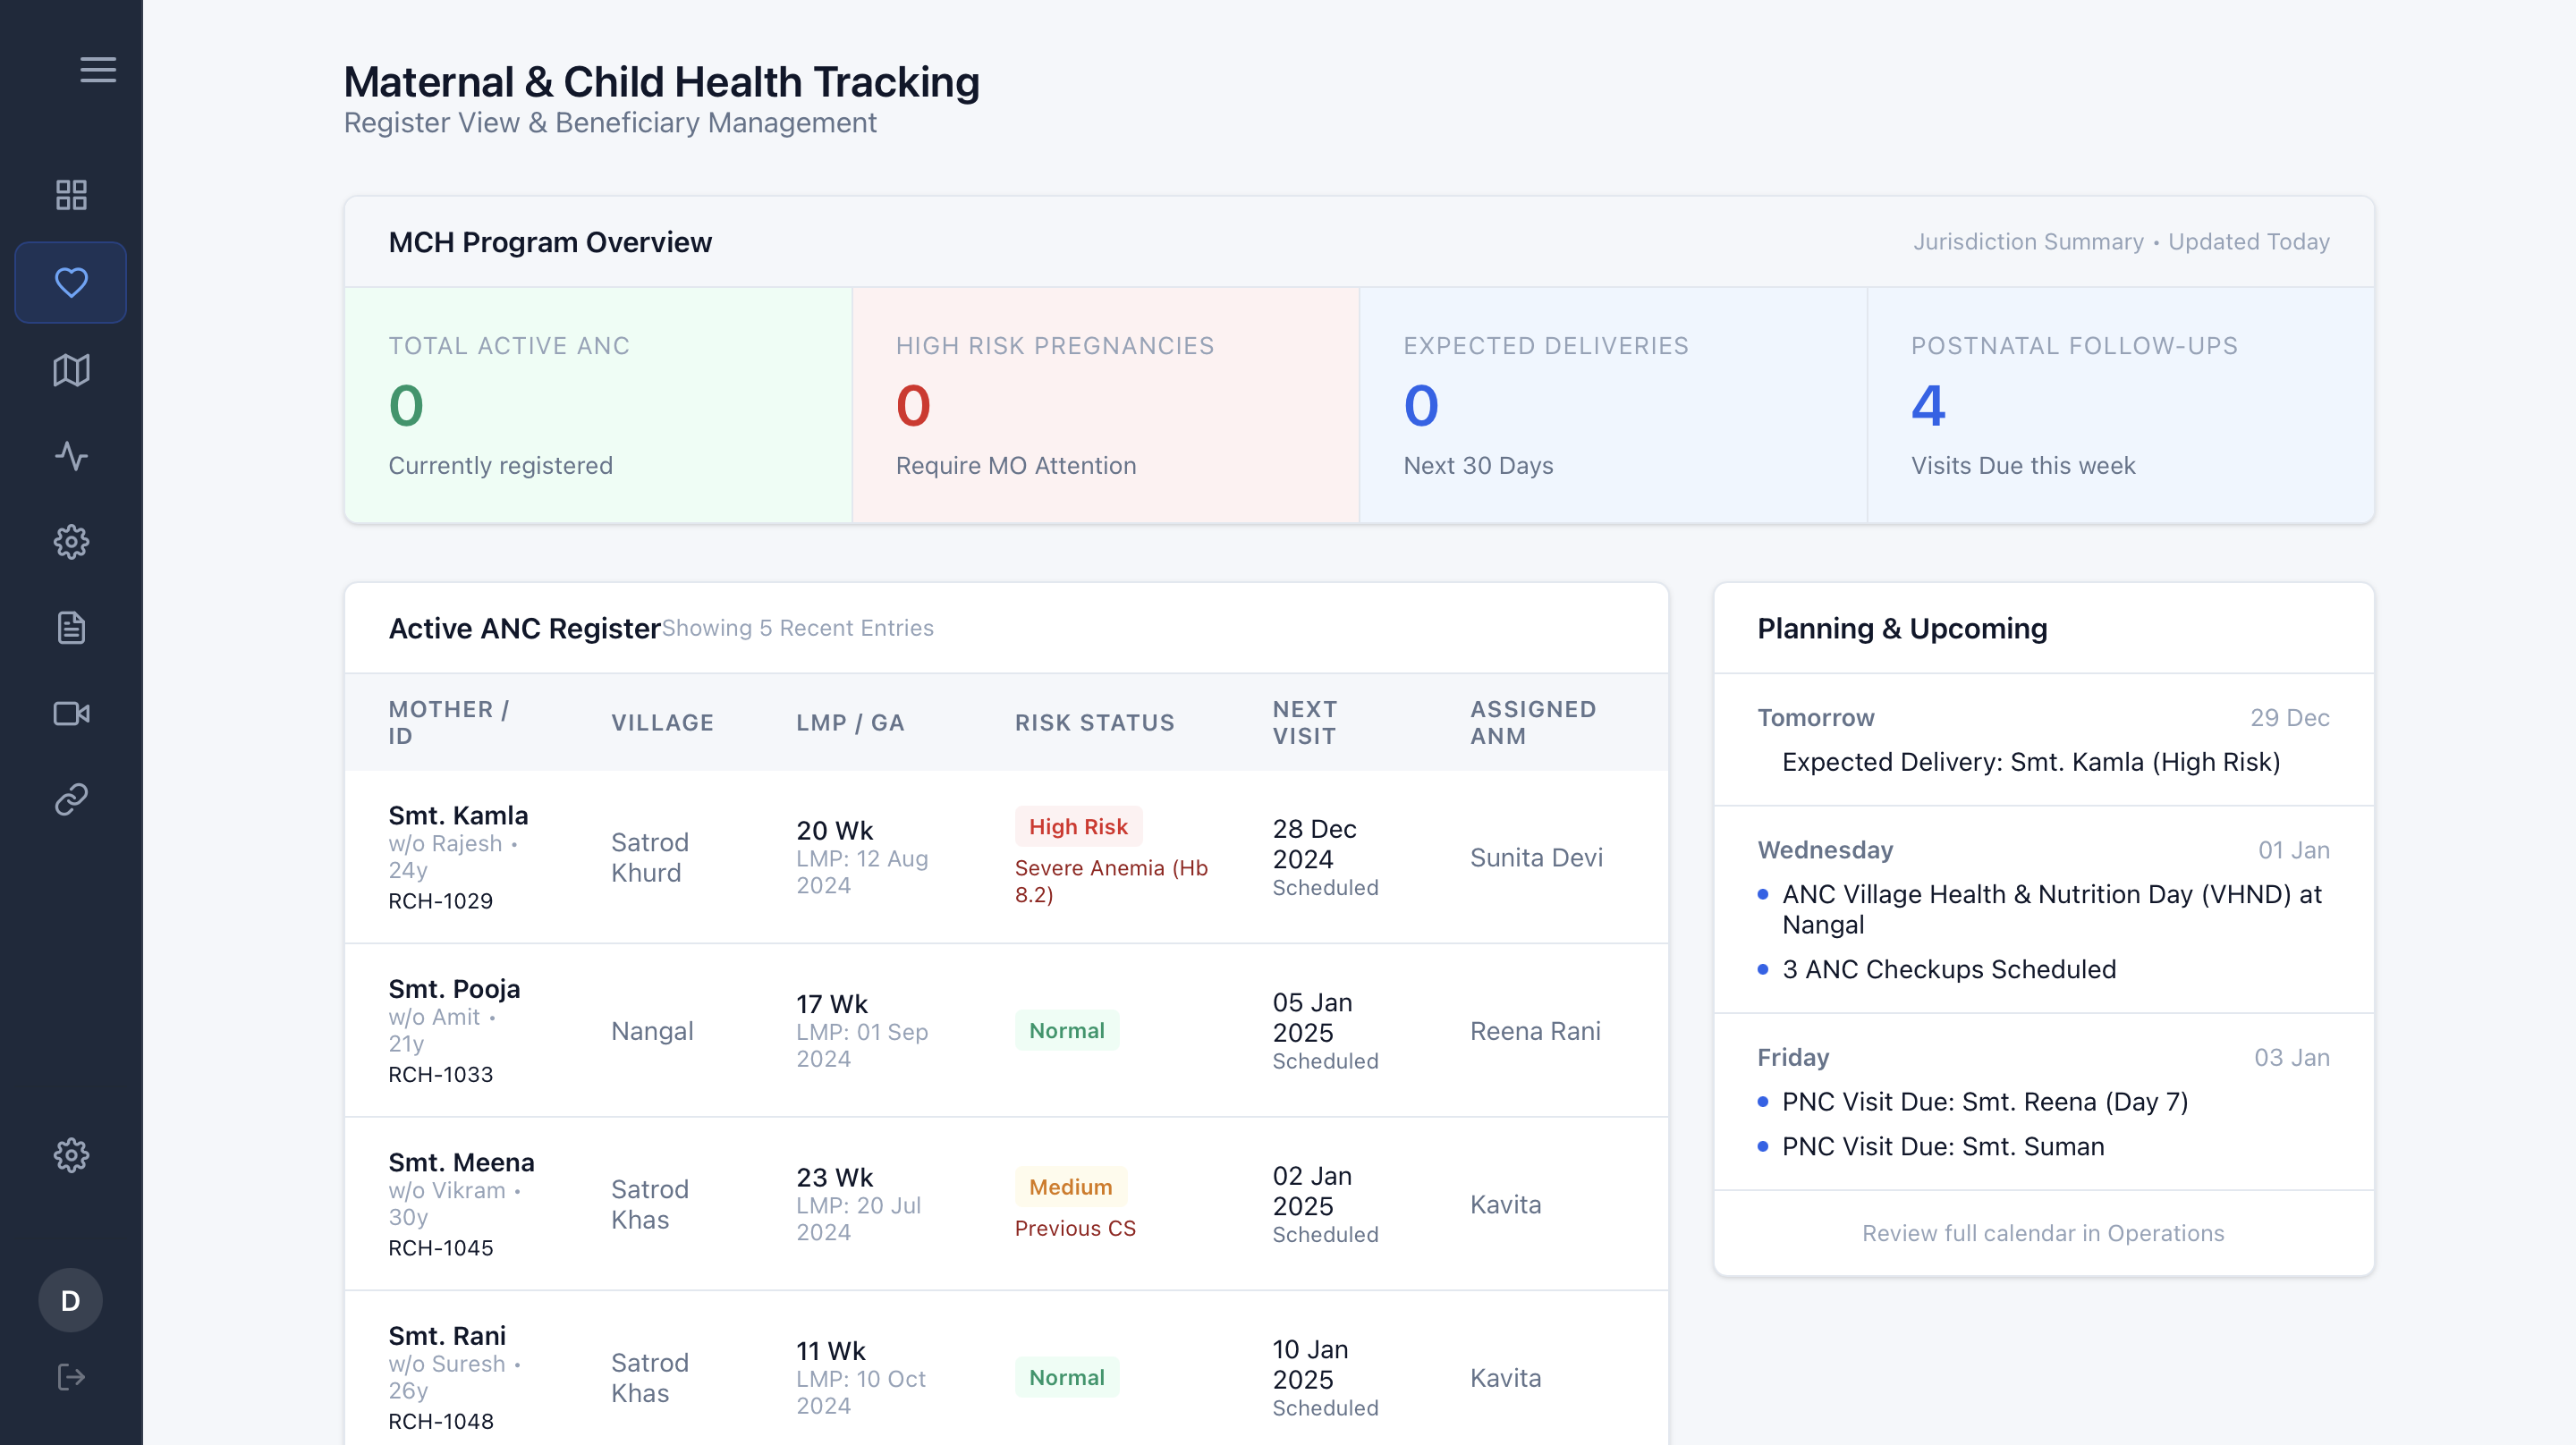Click the Total Active ANC card

[x=598, y=405]
